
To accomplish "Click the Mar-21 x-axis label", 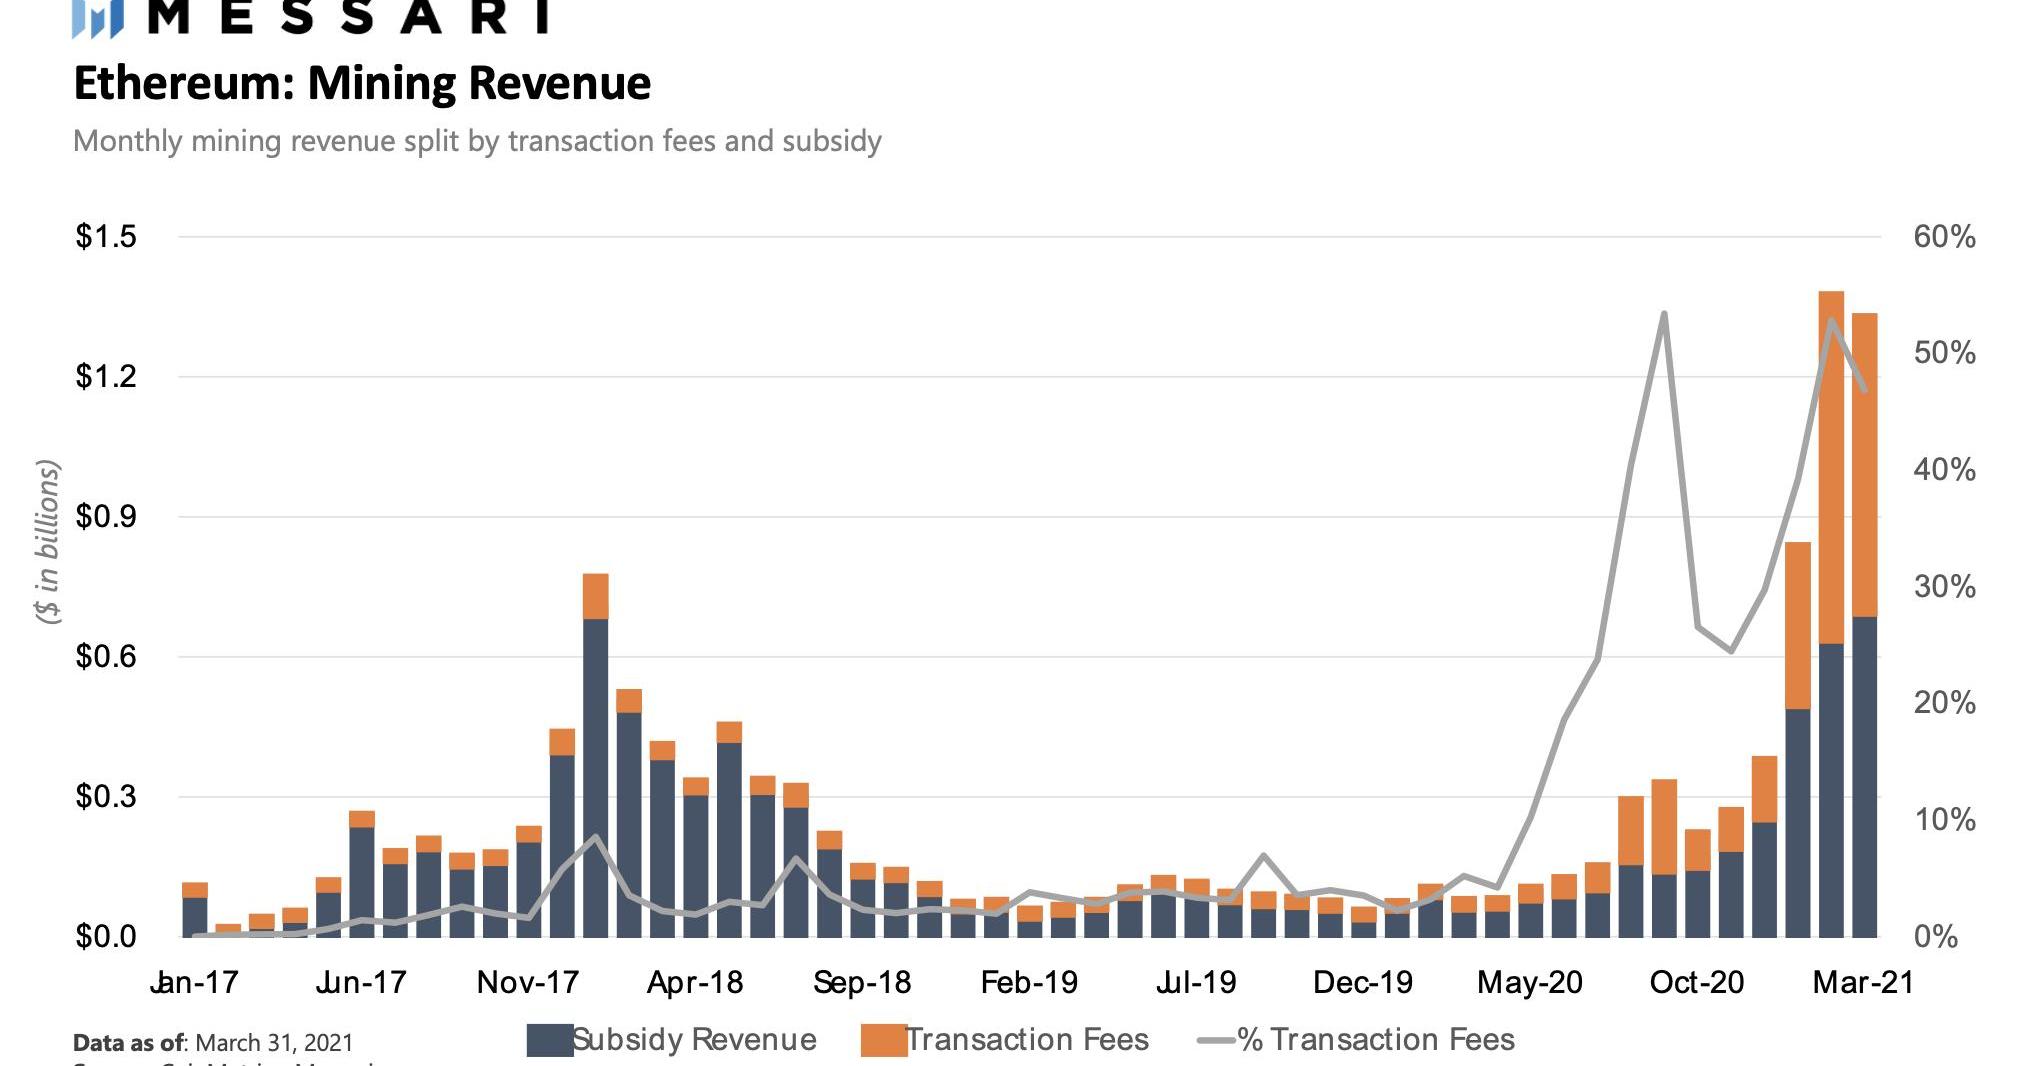I will (1864, 983).
